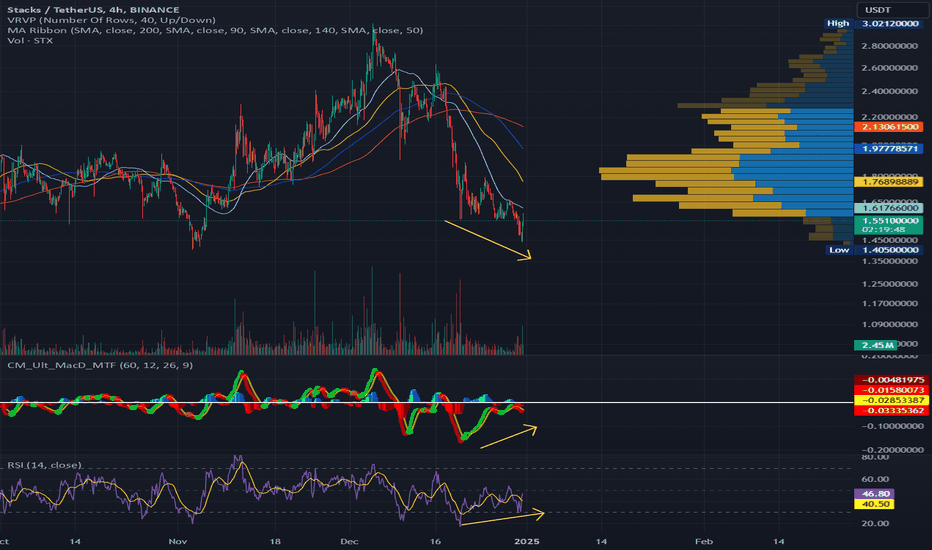Image resolution: width=932 pixels, height=550 pixels.
Task: Click the 1.09000000 price axis label
Action: click(x=889, y=324)
